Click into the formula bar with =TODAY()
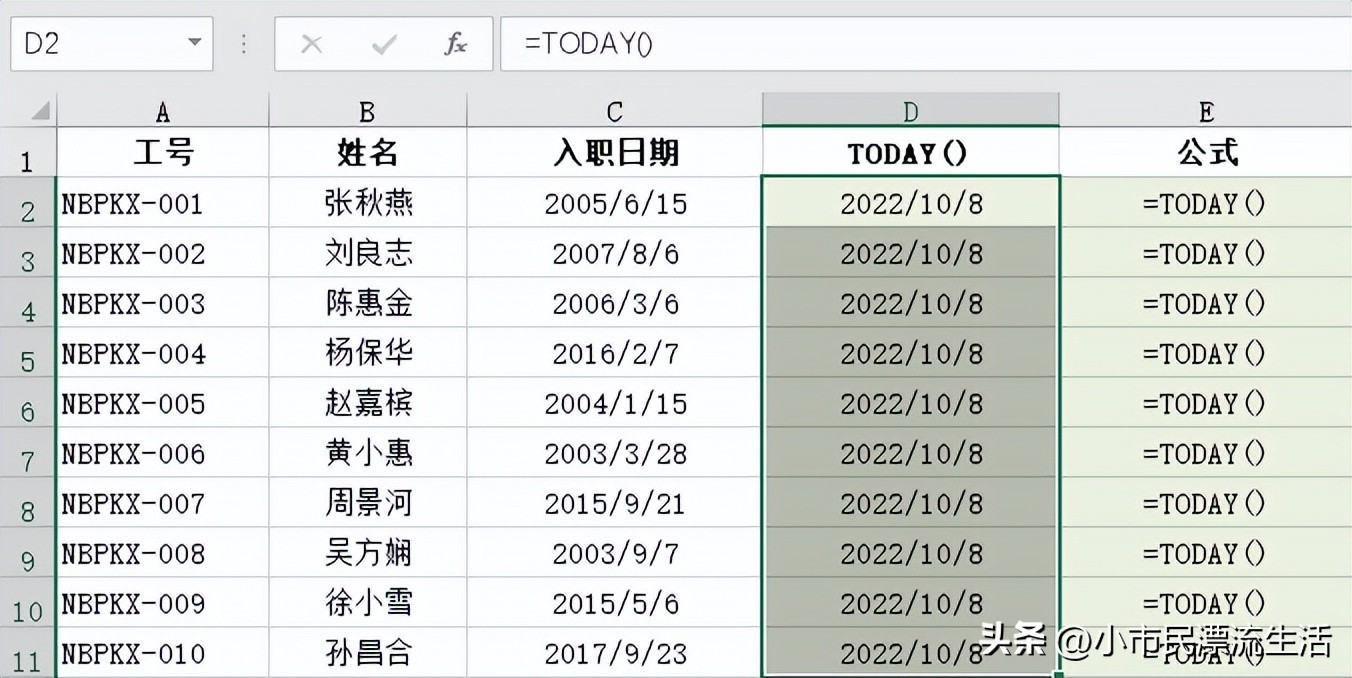The height and width of the screenshot is (678, 1352). (900, 44)
